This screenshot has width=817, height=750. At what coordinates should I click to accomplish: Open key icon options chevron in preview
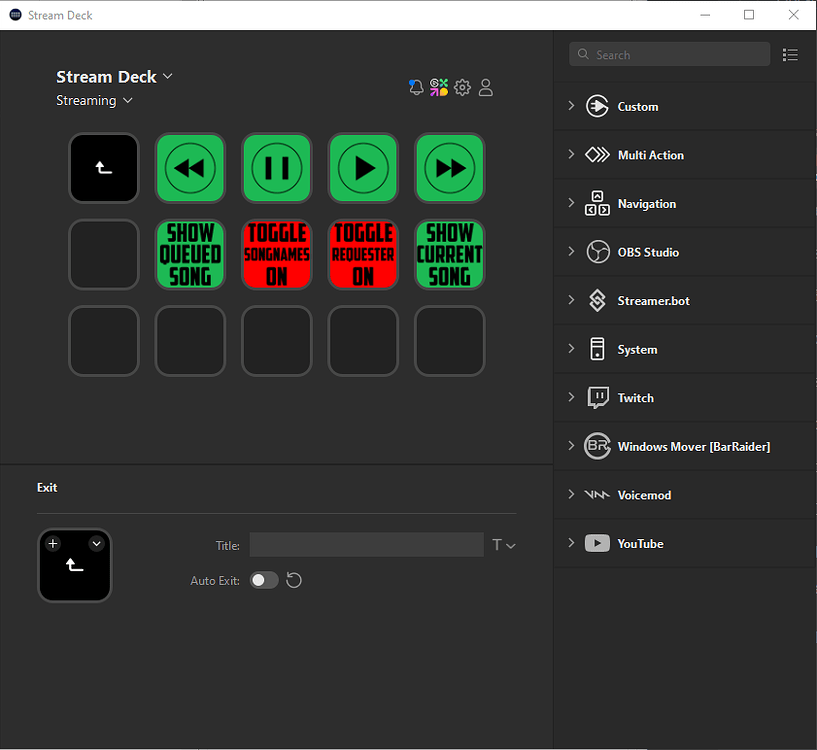point(96,544)
